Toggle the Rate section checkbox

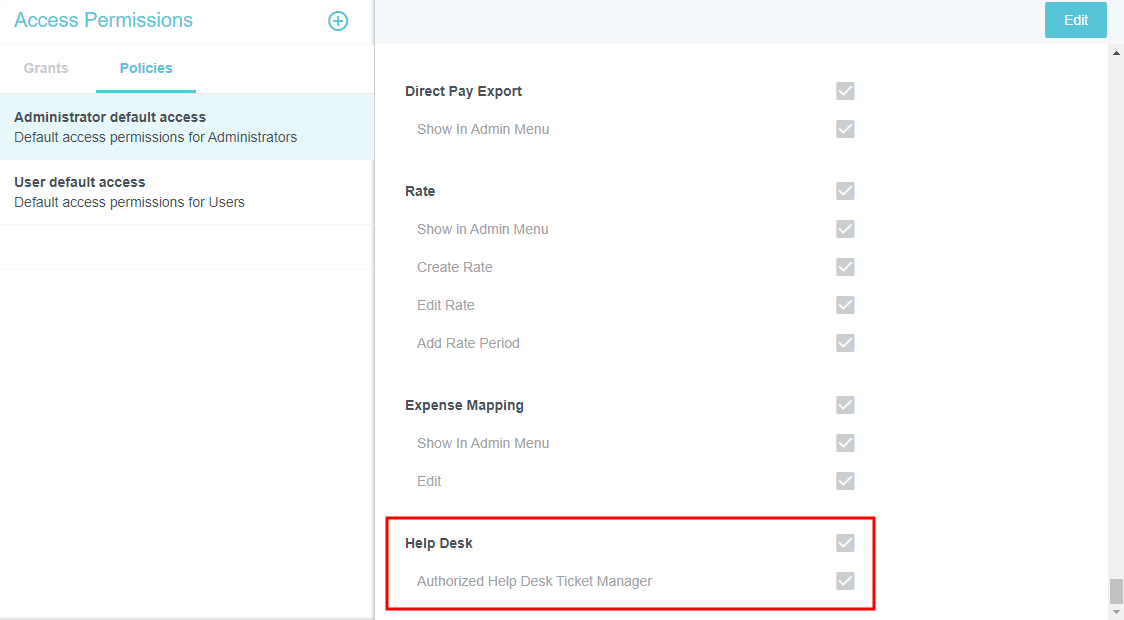845,191
